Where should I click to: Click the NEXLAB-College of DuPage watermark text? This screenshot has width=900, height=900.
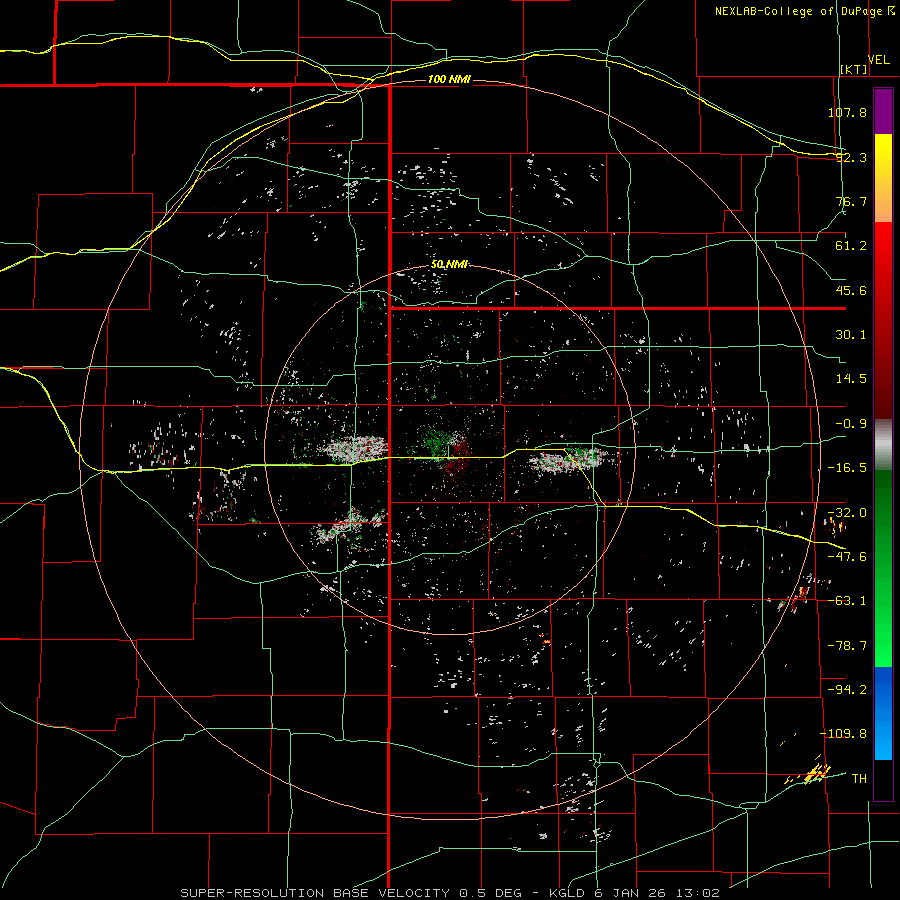[x=801, y=11]
